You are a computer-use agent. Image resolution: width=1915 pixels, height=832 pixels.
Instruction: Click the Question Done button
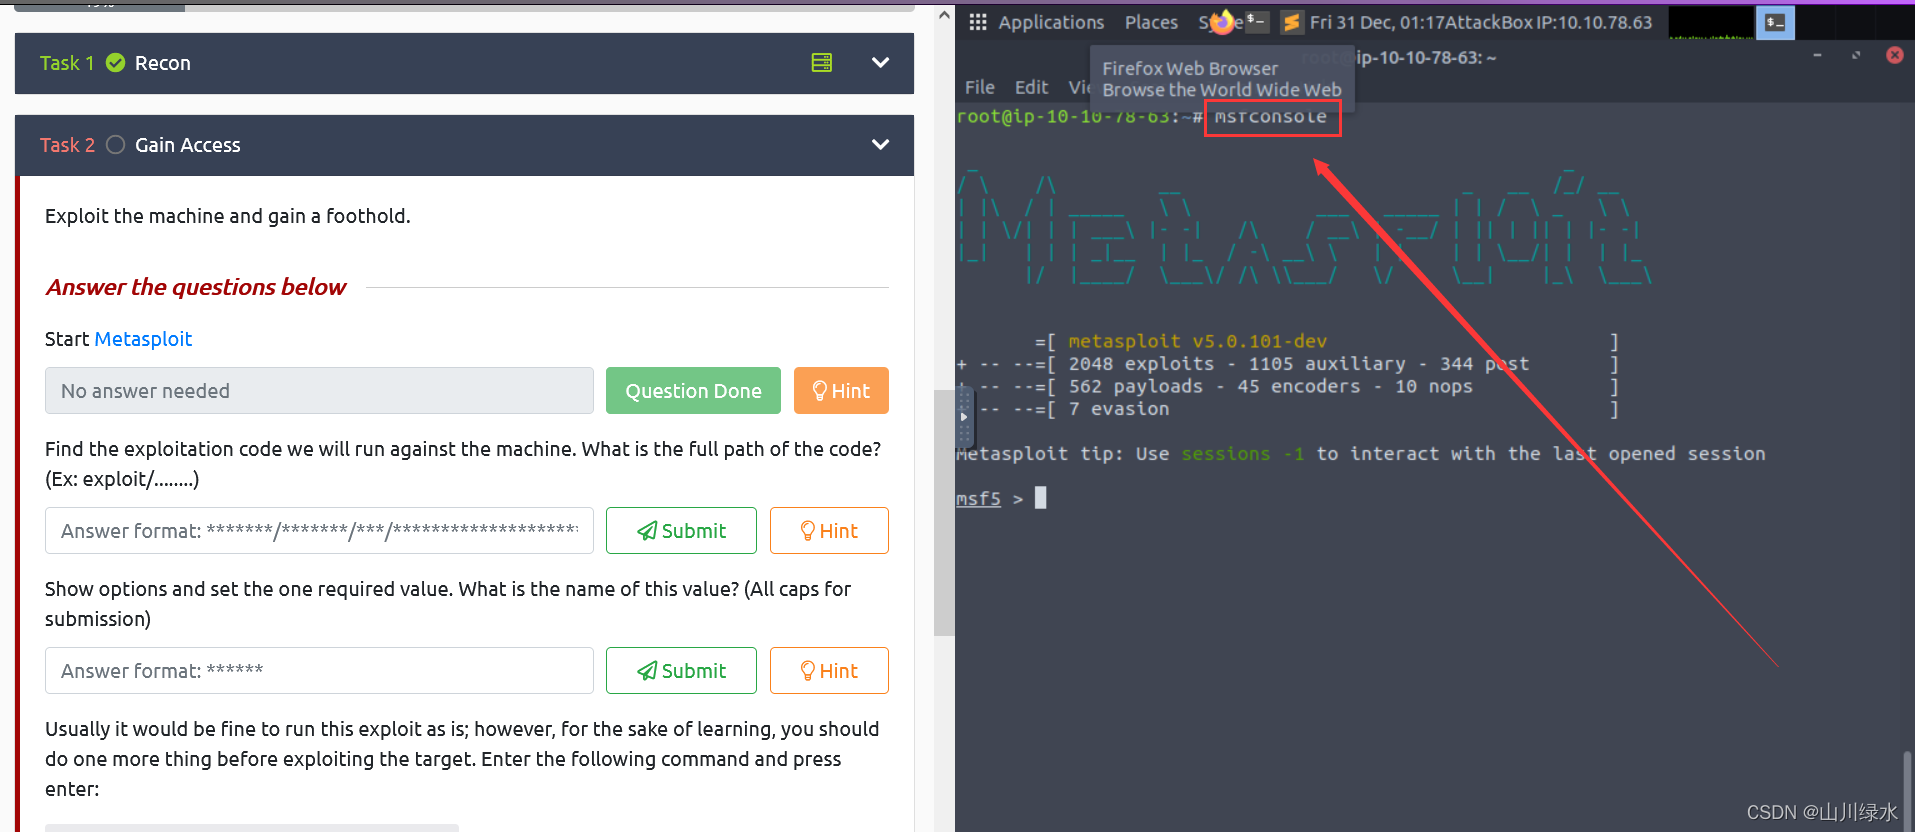click(693, 391)
